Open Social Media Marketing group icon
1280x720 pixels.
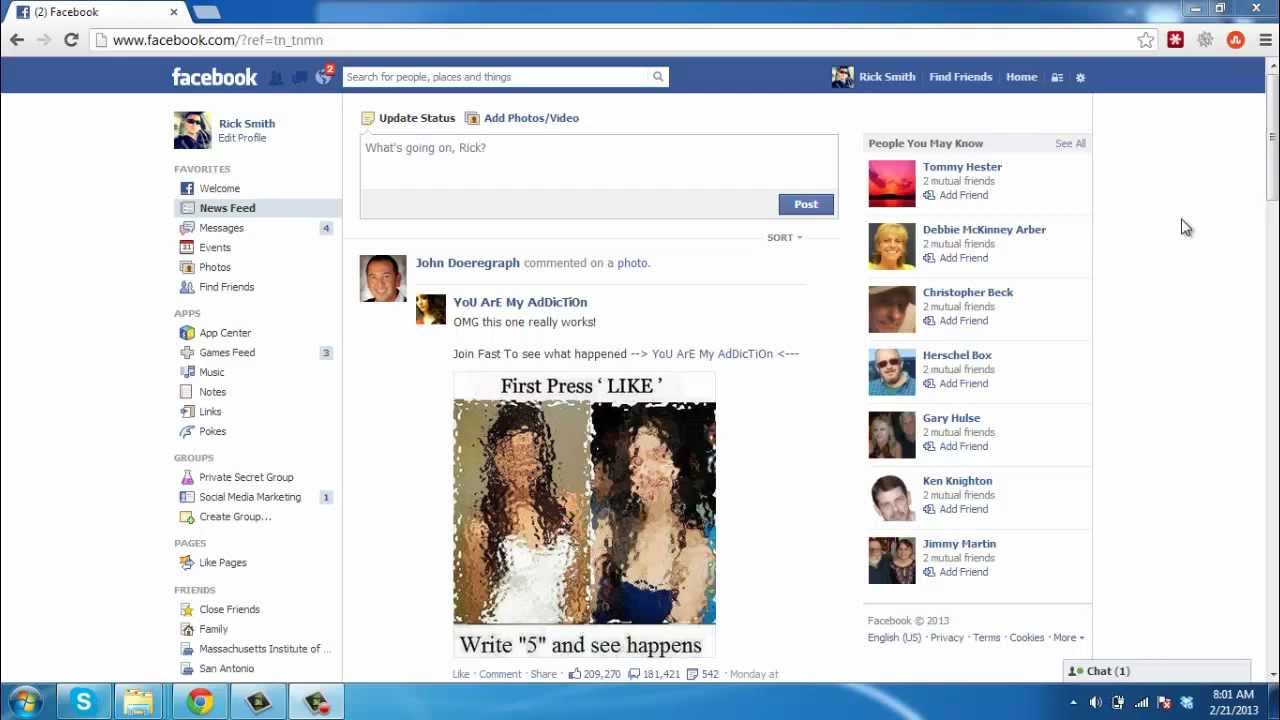186,497
